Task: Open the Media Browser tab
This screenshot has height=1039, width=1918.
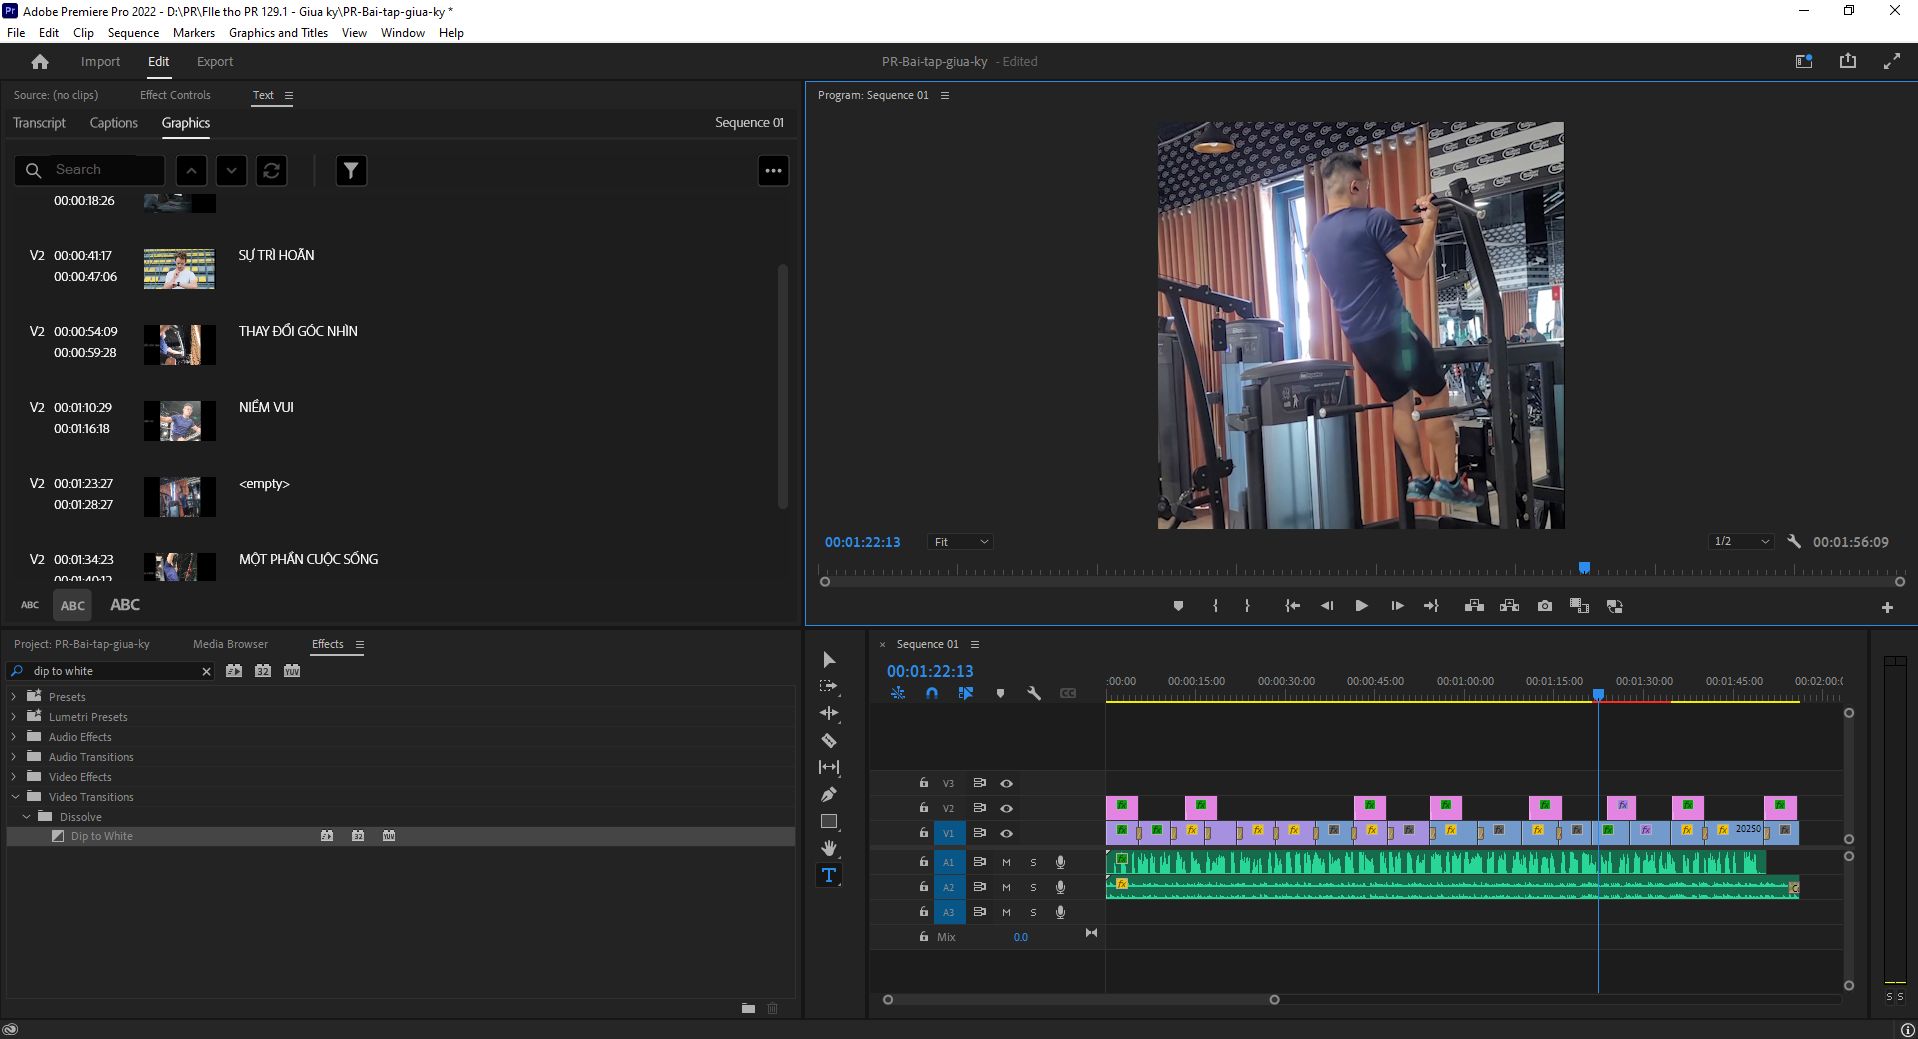Action: pos(230,644)
